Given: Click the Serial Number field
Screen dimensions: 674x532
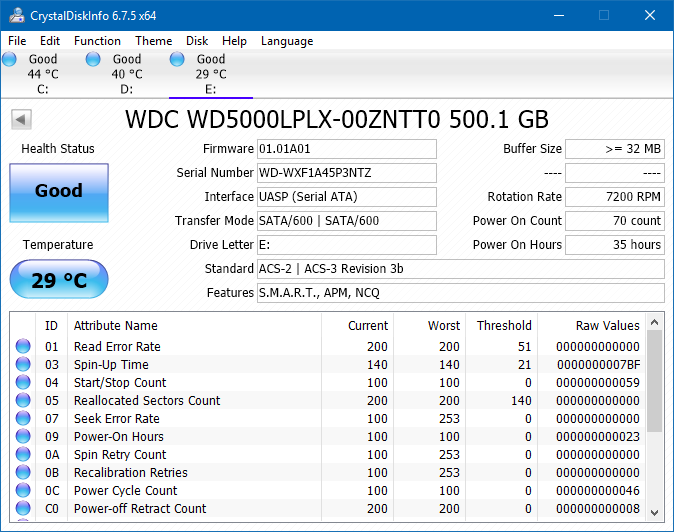Looking at the screenshot, I should coord(347,173).
